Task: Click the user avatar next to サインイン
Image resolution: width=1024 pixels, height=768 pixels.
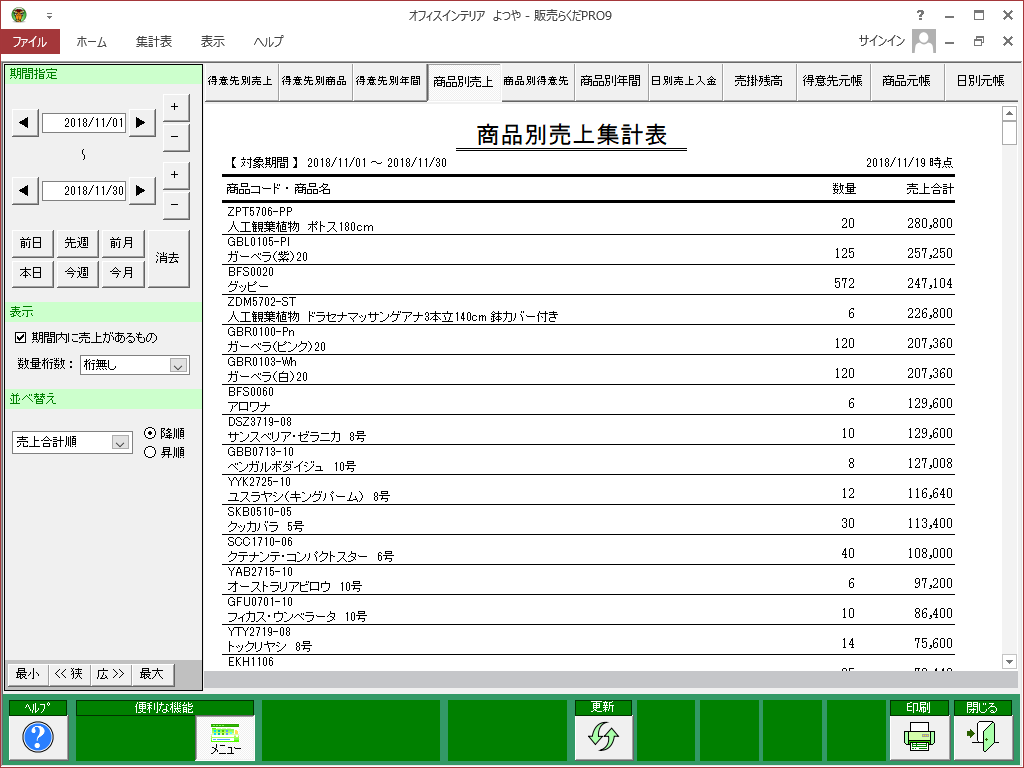Action: [x=923, y=41]
